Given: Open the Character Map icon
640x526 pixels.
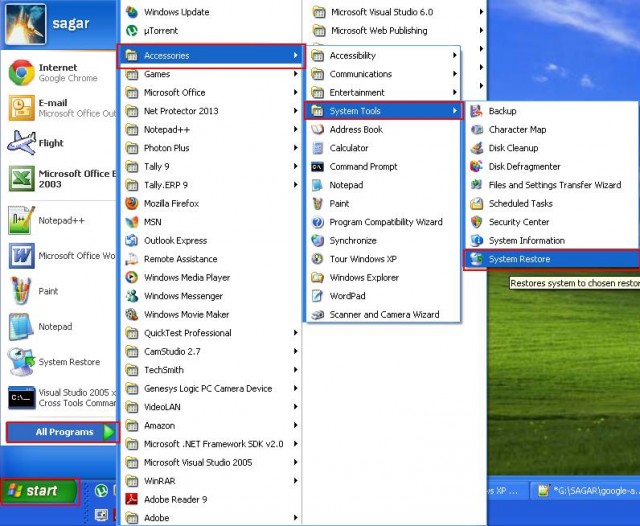Looking at the screenshot, I should coord(477,129).
